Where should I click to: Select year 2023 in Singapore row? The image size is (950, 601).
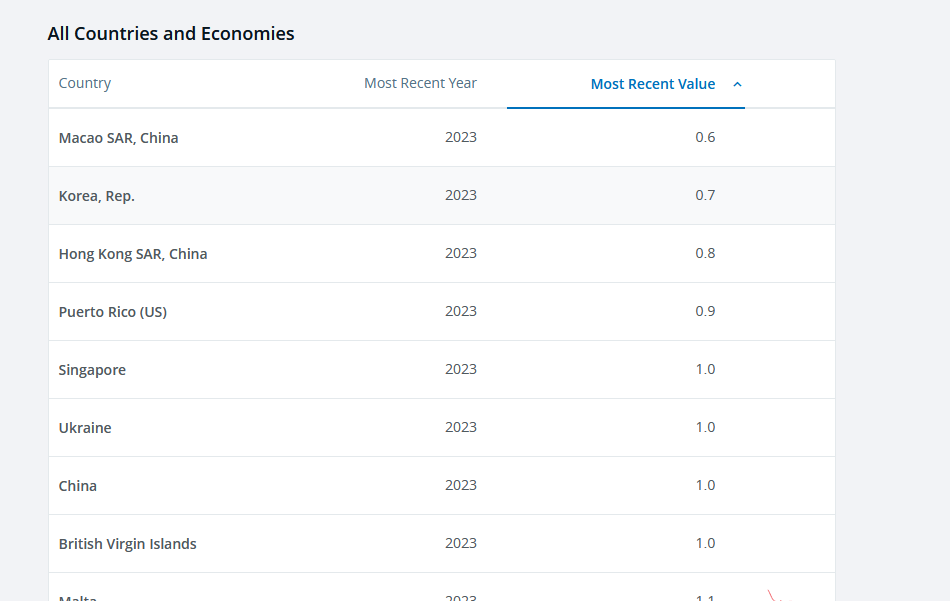click(461, 370)
